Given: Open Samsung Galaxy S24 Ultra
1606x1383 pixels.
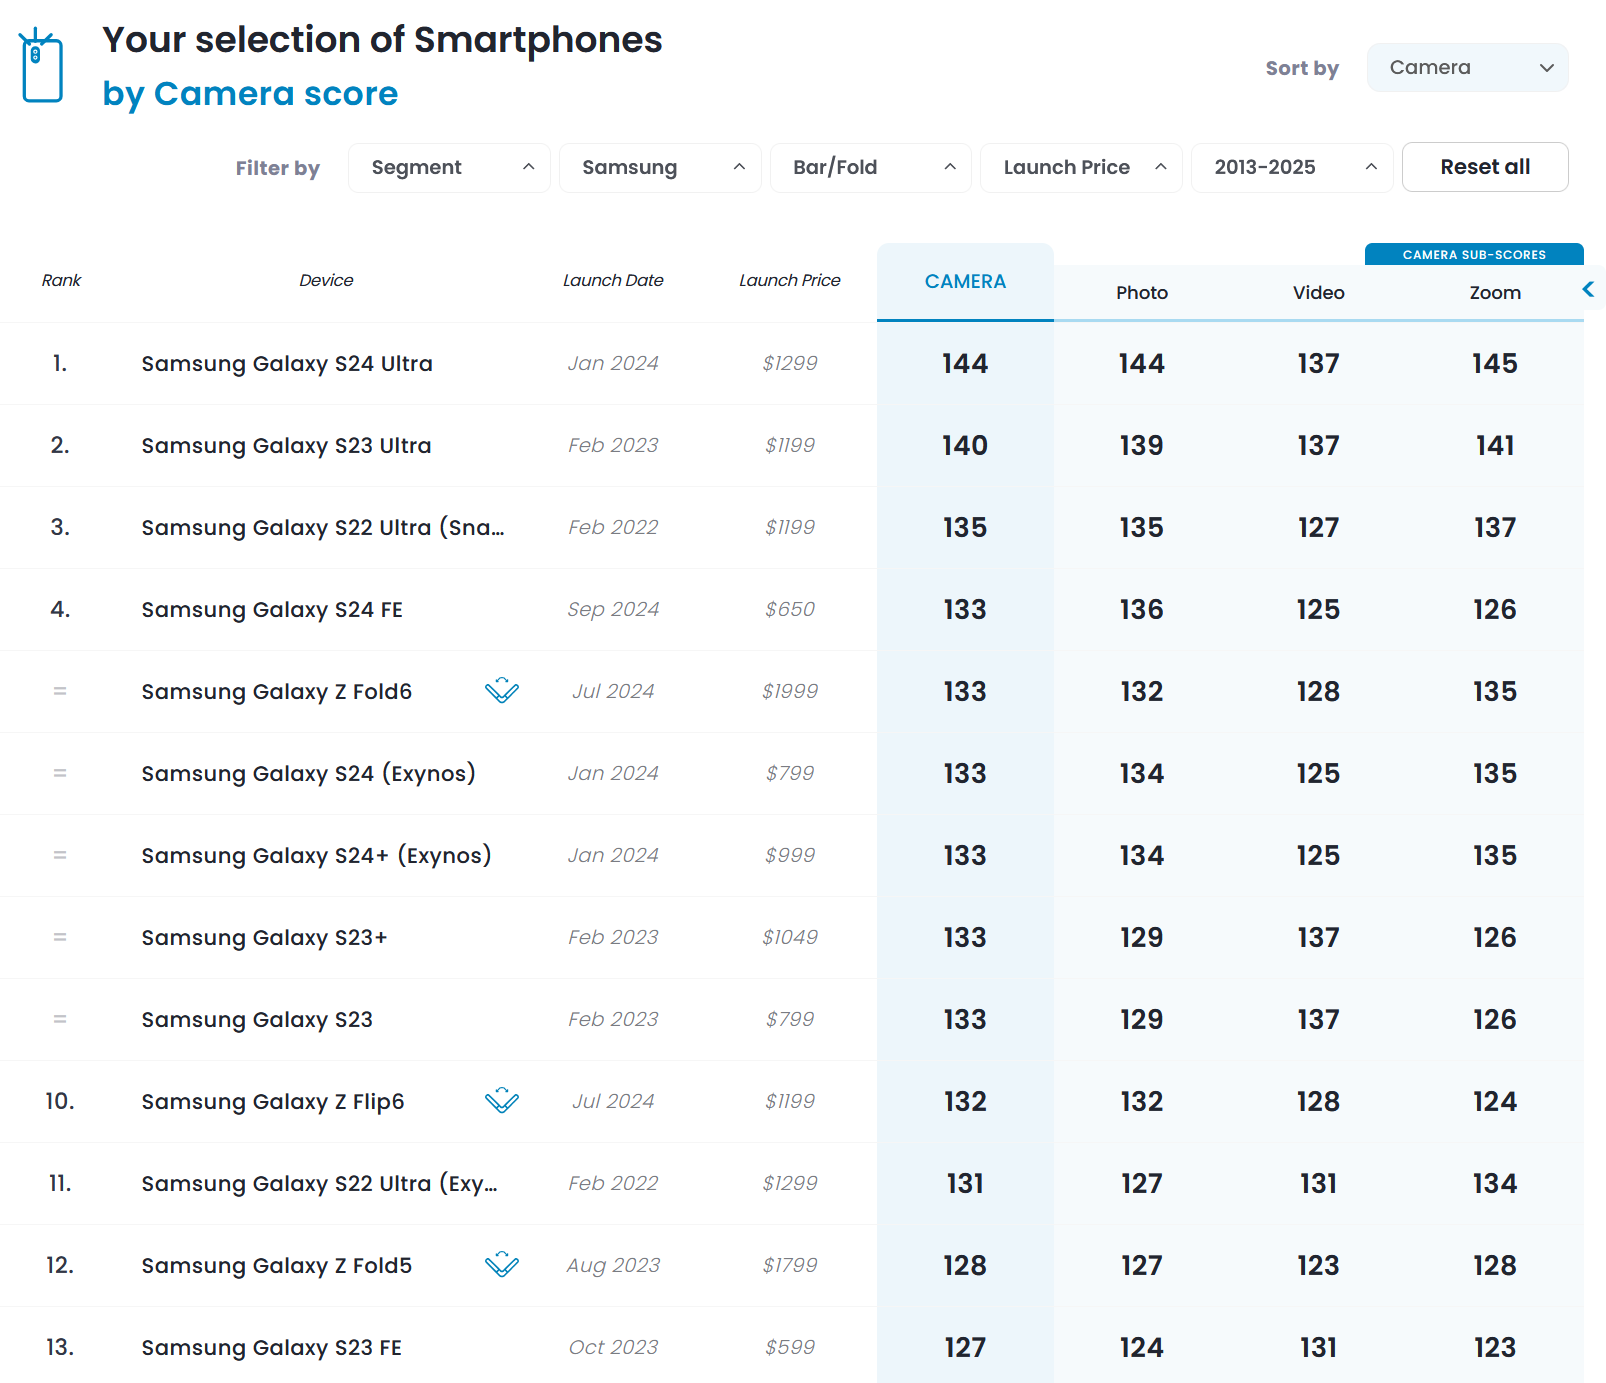Looking at the screenshot, I should (287, 364).
